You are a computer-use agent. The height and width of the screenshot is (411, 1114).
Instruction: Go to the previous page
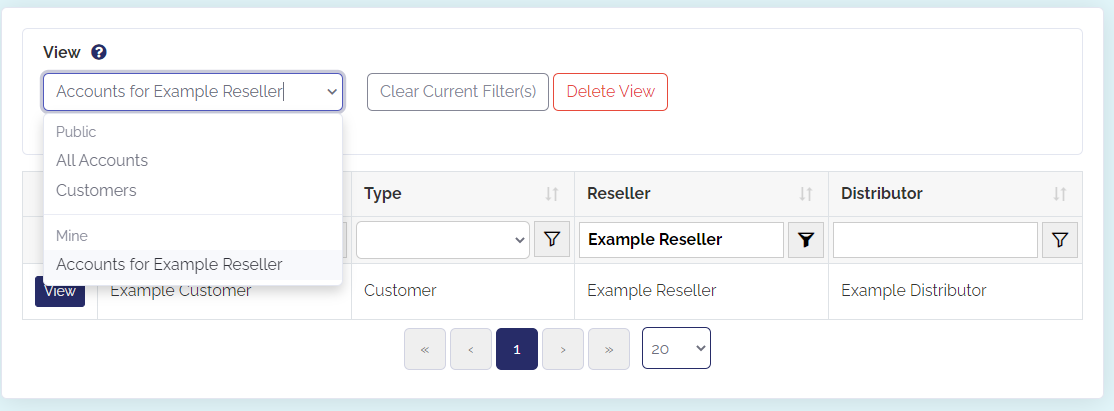pos(471,349)
